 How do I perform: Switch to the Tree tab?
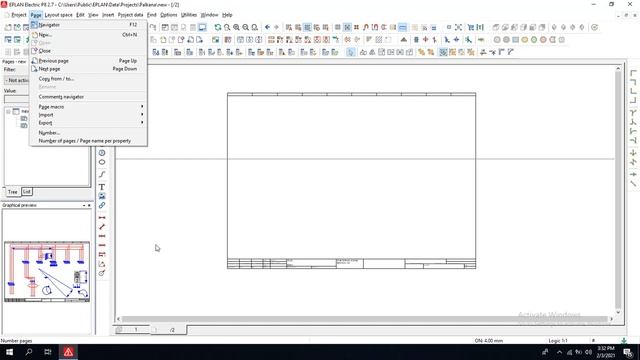13,192
